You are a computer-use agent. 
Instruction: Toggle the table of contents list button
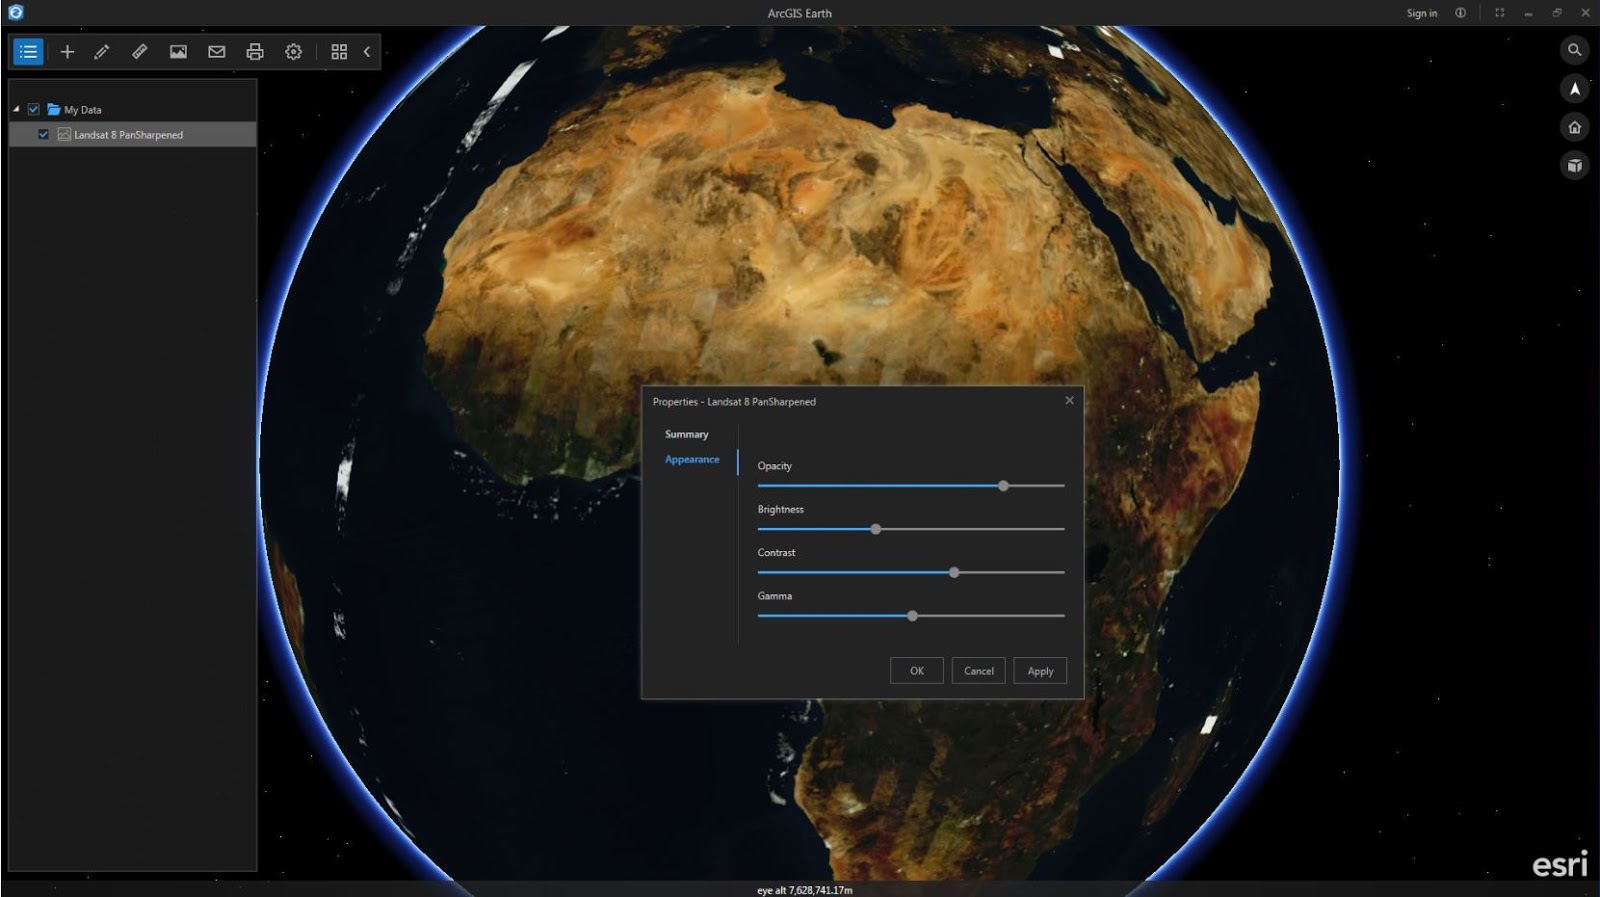pyautogui.click(x=28, y=52)
